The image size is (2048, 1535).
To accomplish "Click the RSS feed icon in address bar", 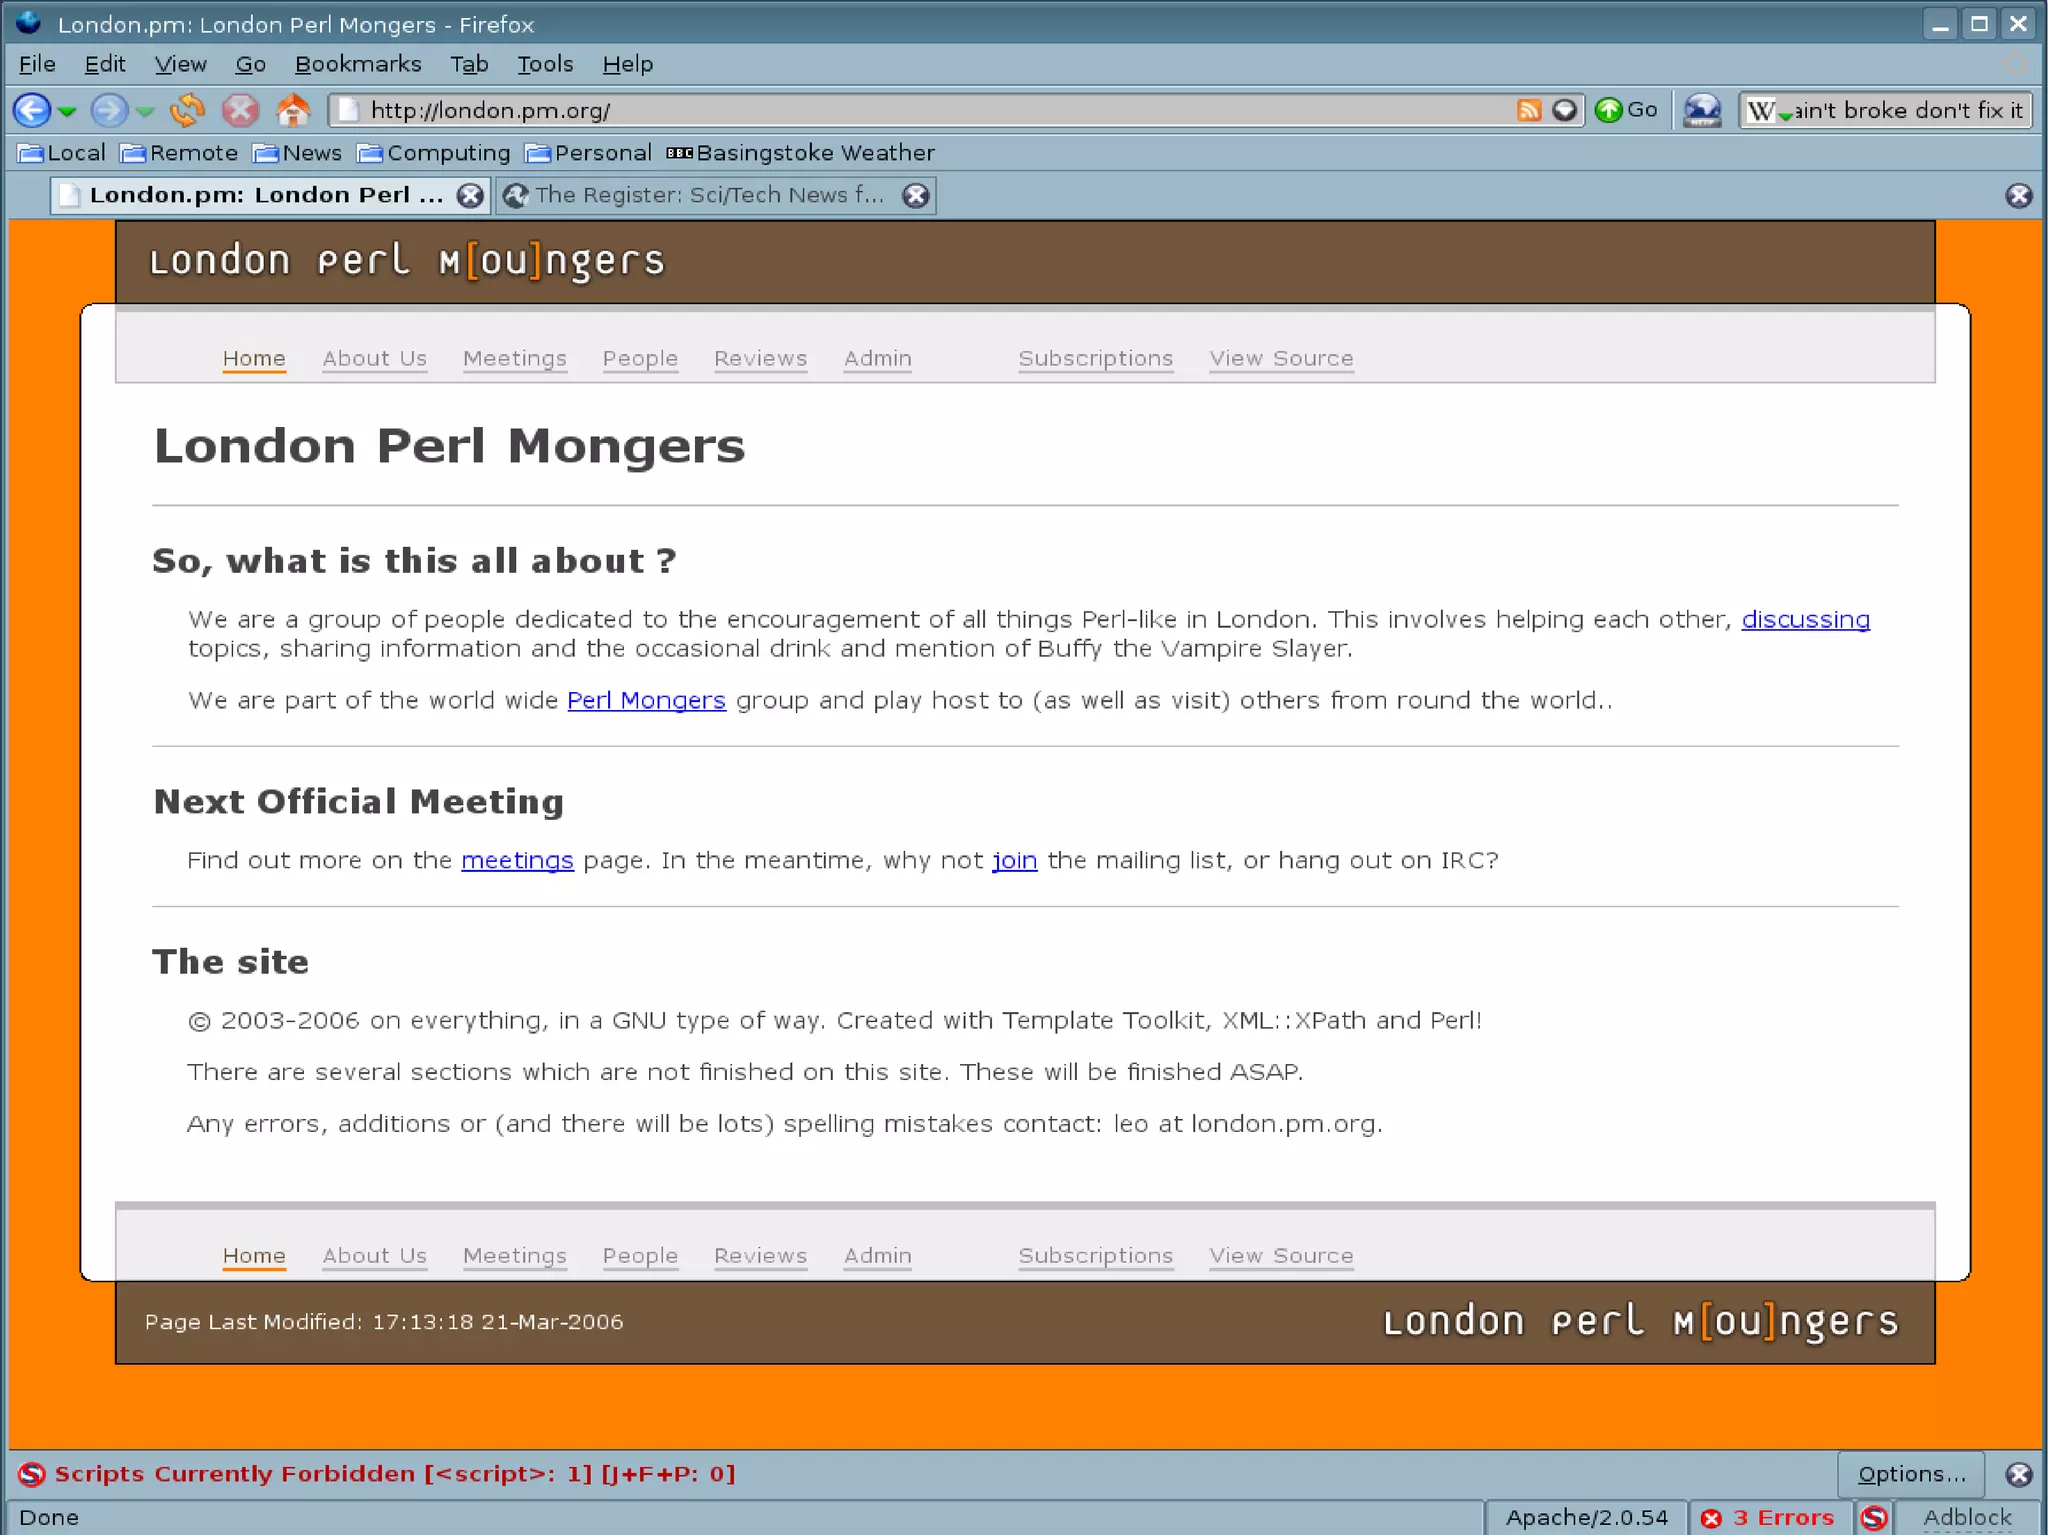I will (x=1529, y=110).
